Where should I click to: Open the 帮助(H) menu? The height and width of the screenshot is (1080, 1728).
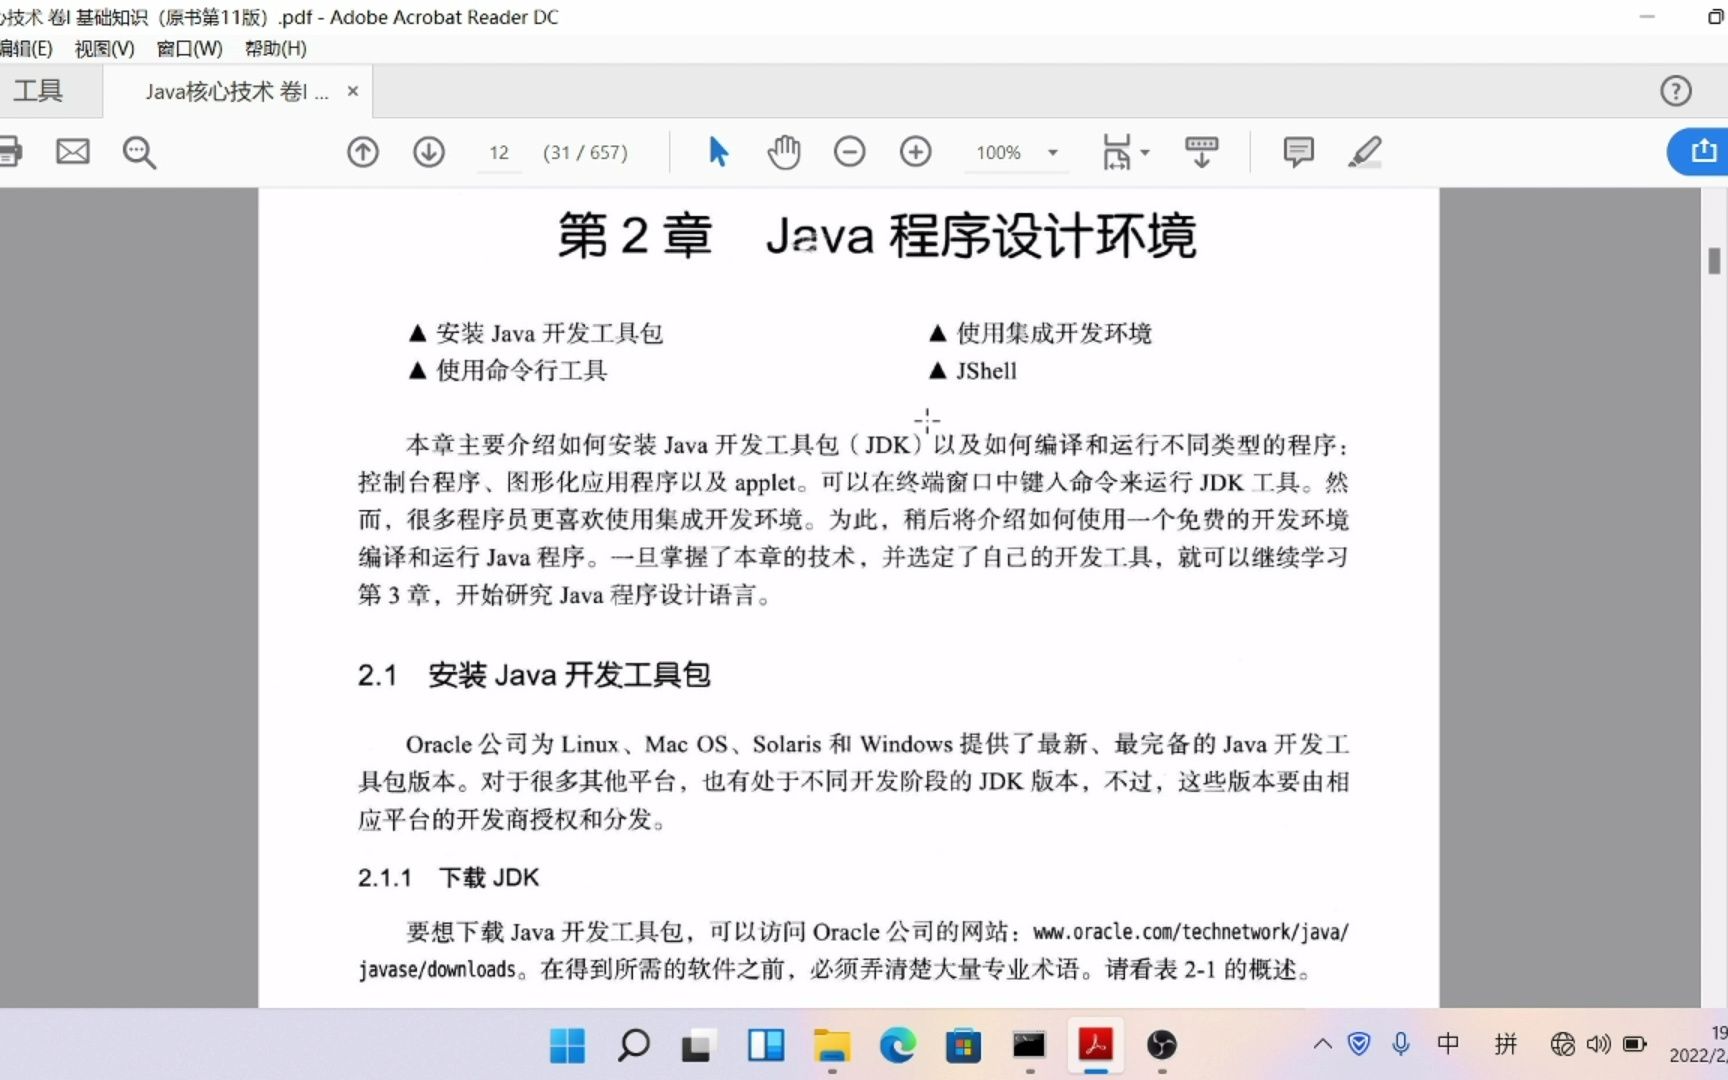276,48
